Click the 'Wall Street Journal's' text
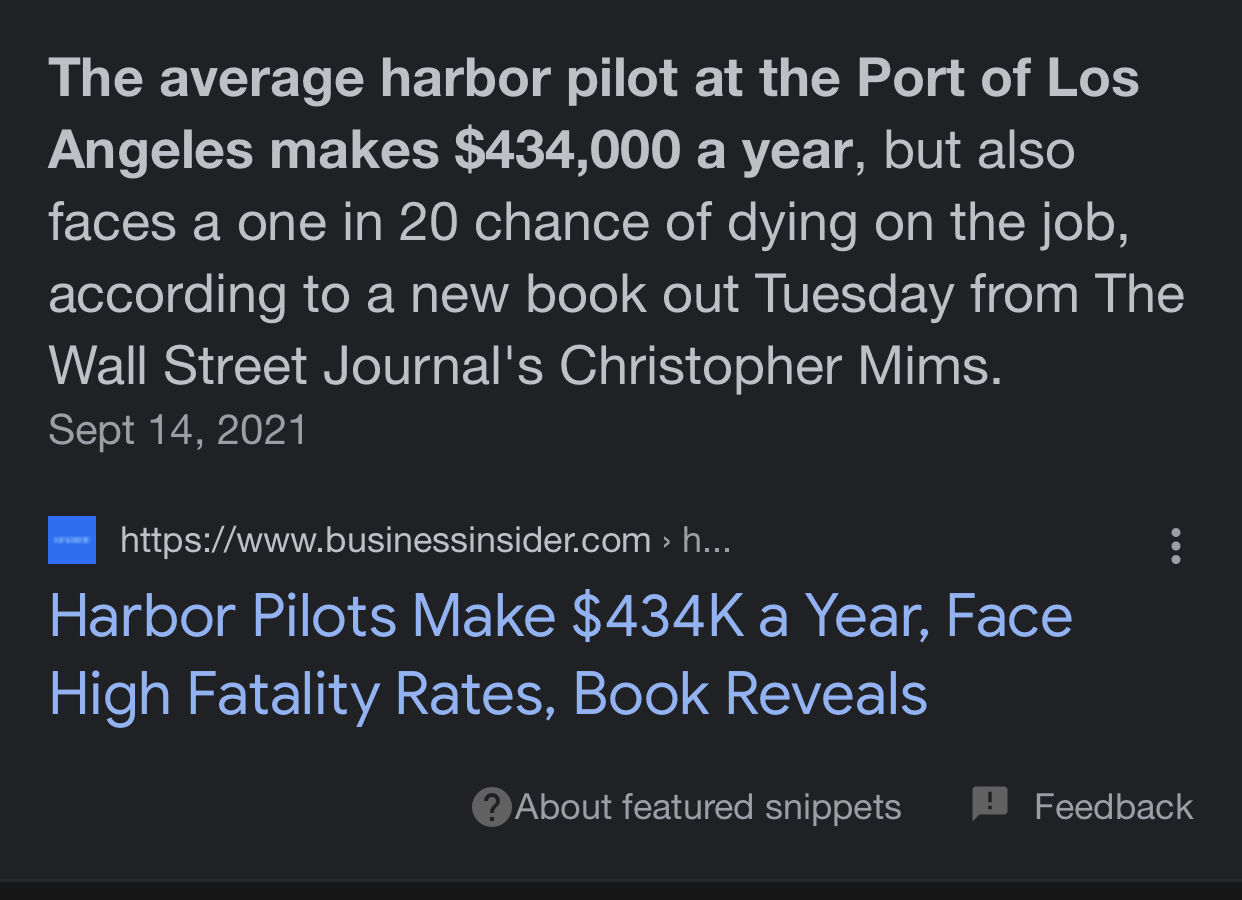 point(296,368)
